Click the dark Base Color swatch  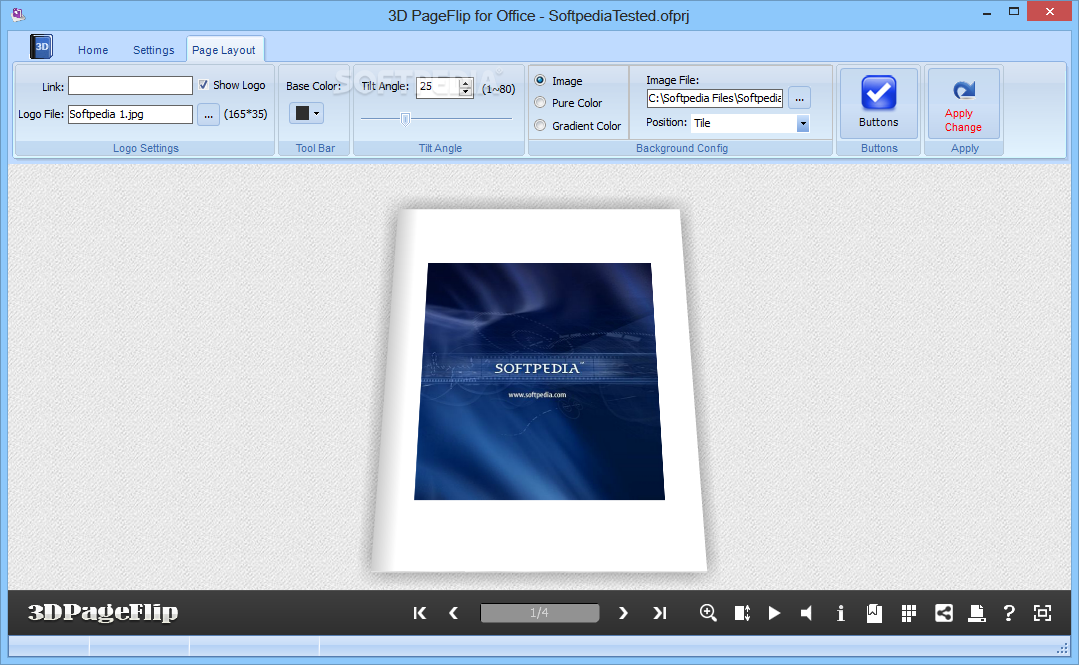(302, 114)
